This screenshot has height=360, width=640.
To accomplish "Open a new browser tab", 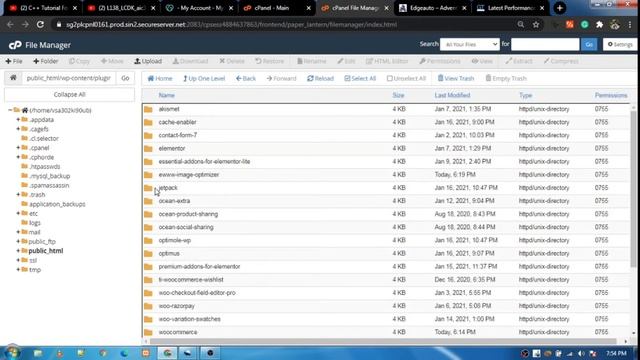I will point(560,8).
